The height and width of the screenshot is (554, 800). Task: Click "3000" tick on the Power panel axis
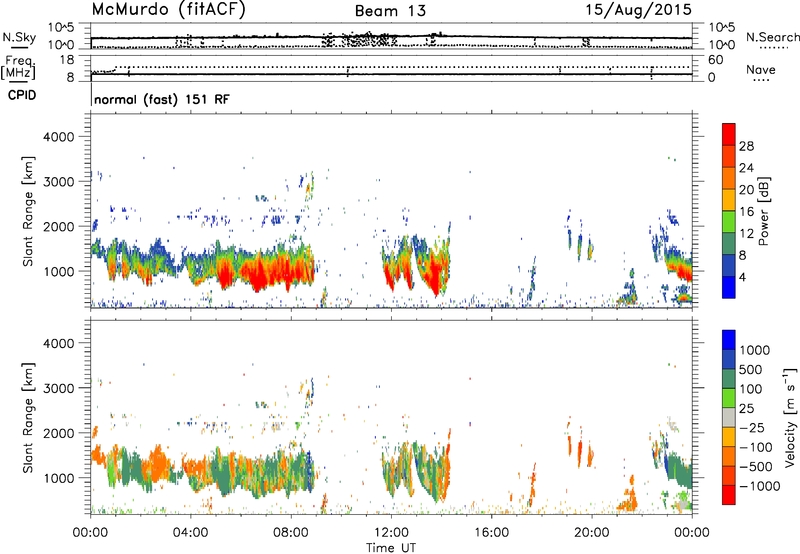58,182
